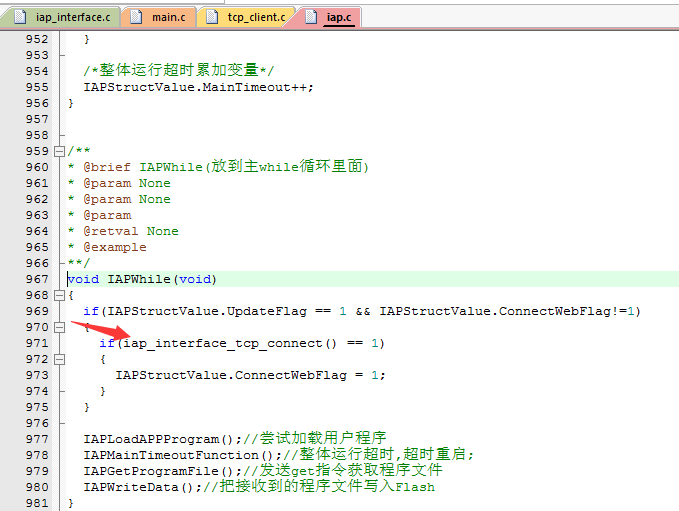
Task: Click the file icon on main.c tab
Action: (x=136, y=17)
